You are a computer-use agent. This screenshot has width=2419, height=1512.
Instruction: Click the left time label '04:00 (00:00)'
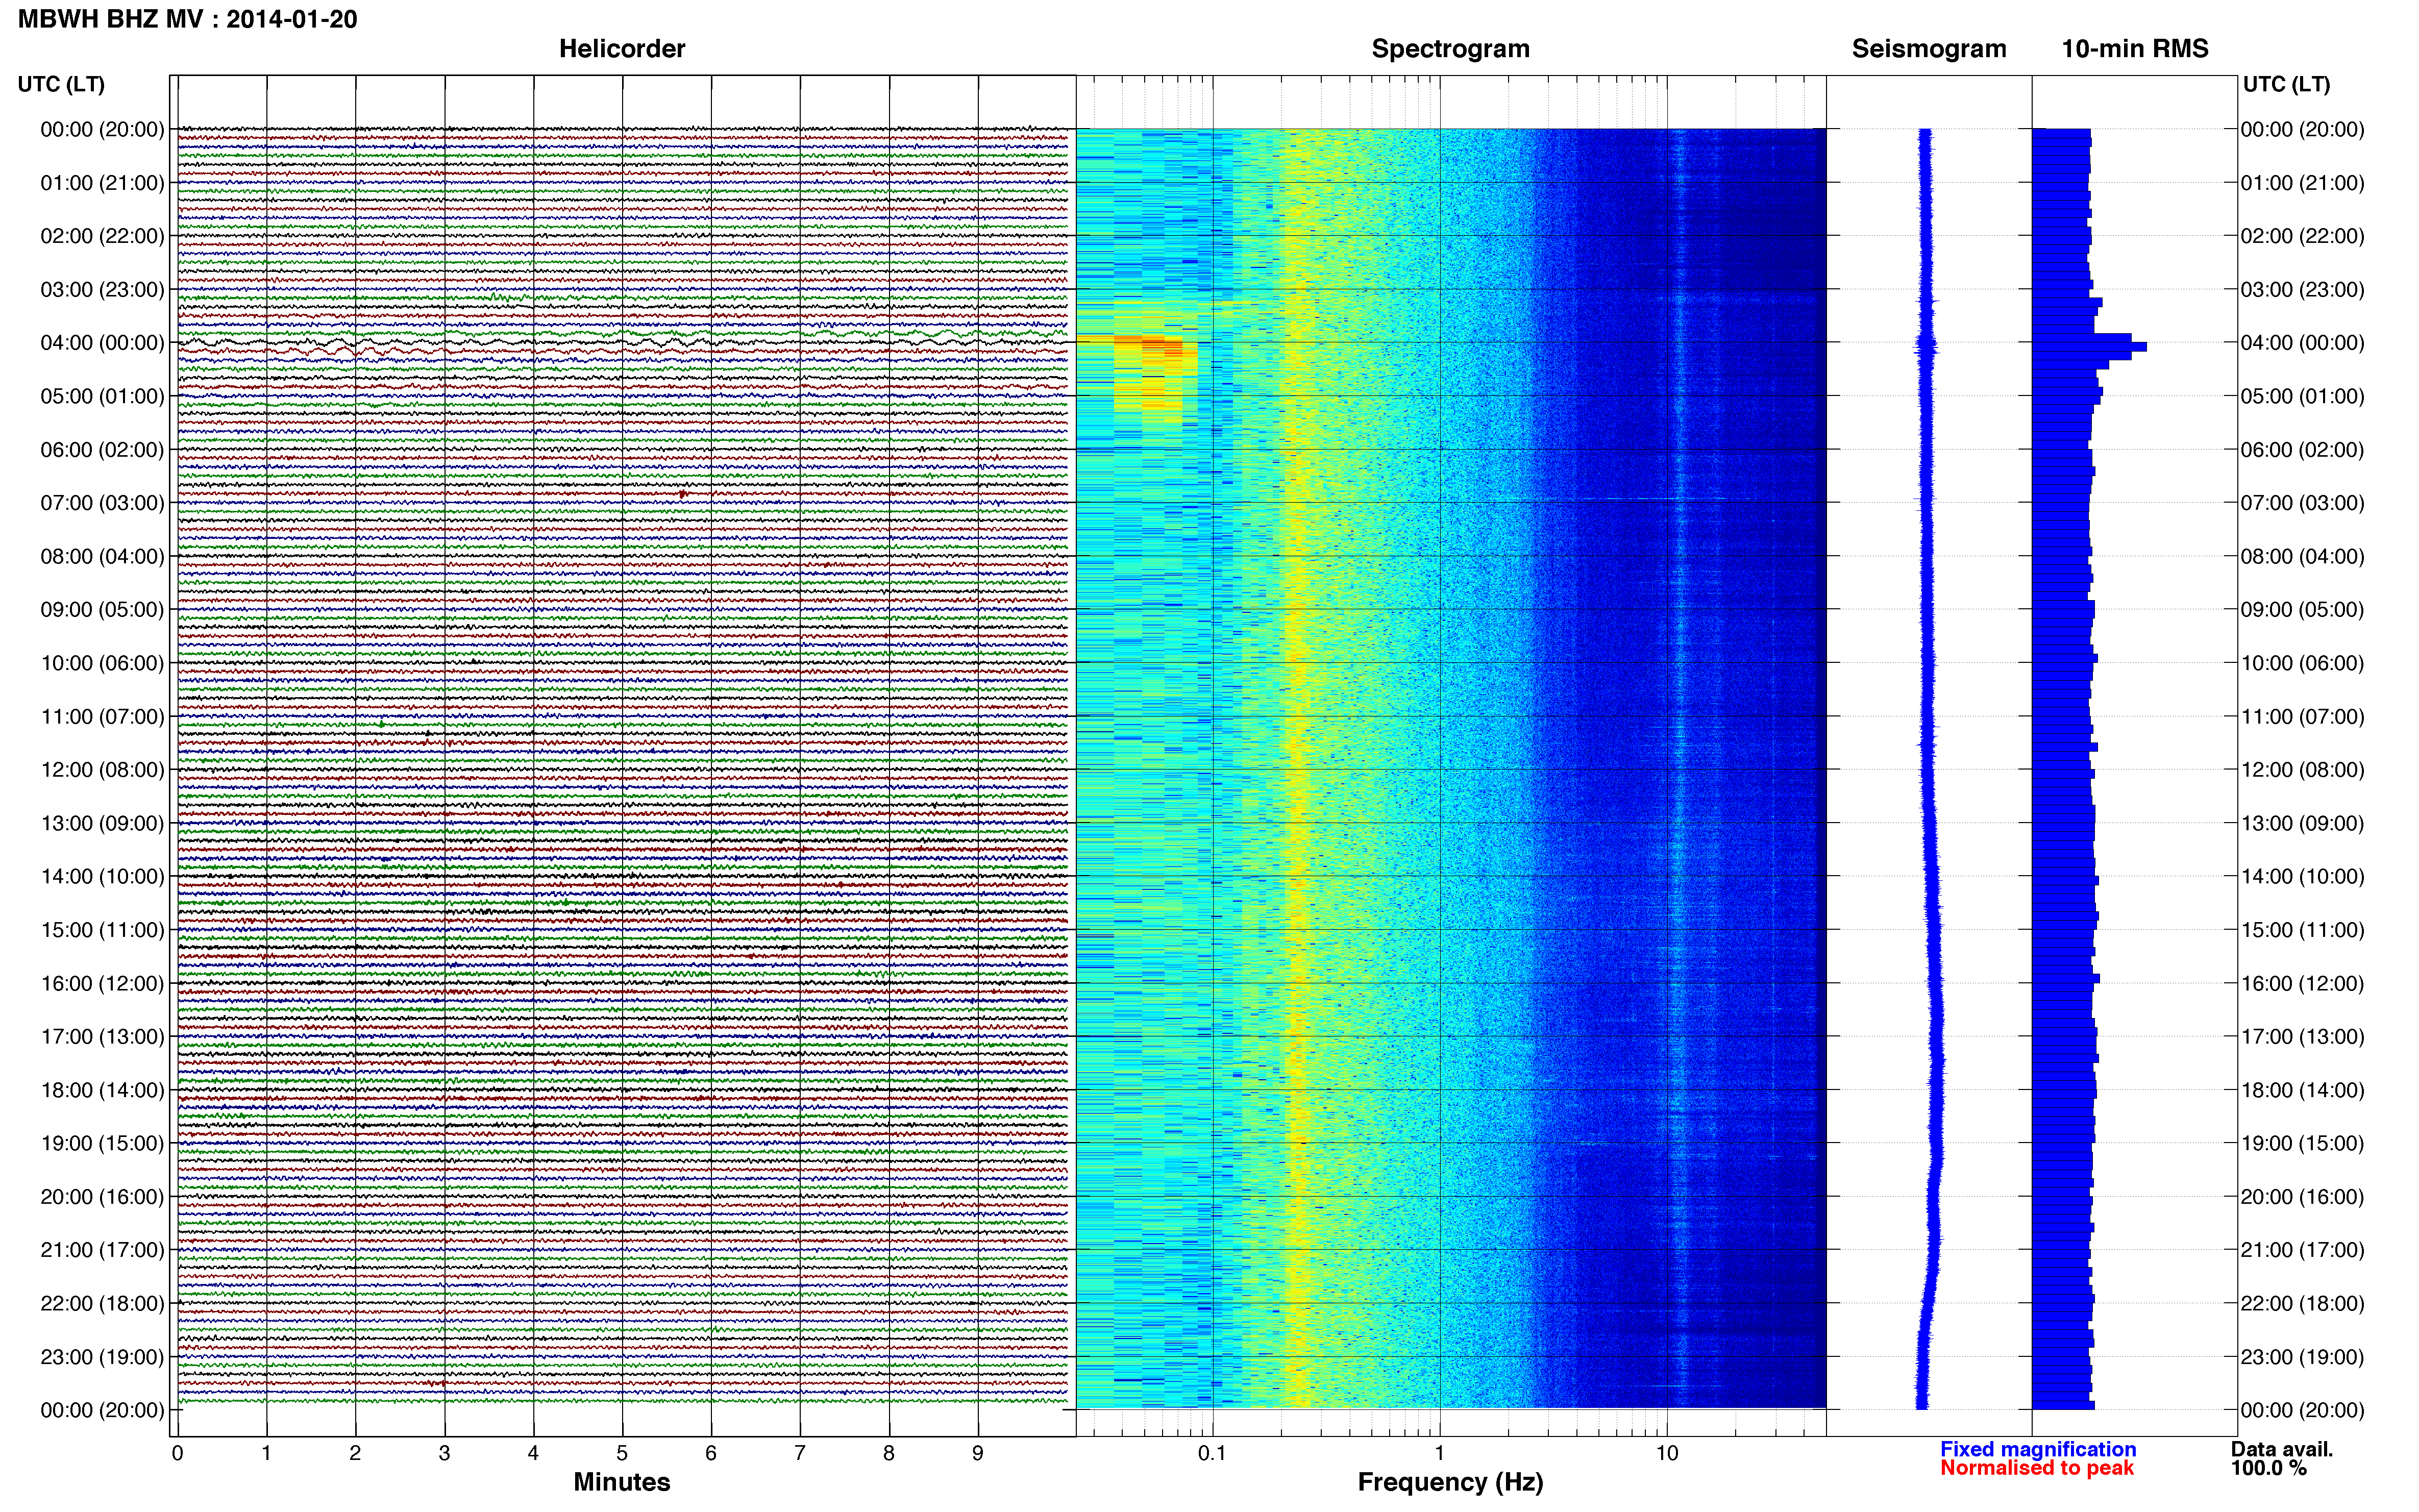coord(102,343)
